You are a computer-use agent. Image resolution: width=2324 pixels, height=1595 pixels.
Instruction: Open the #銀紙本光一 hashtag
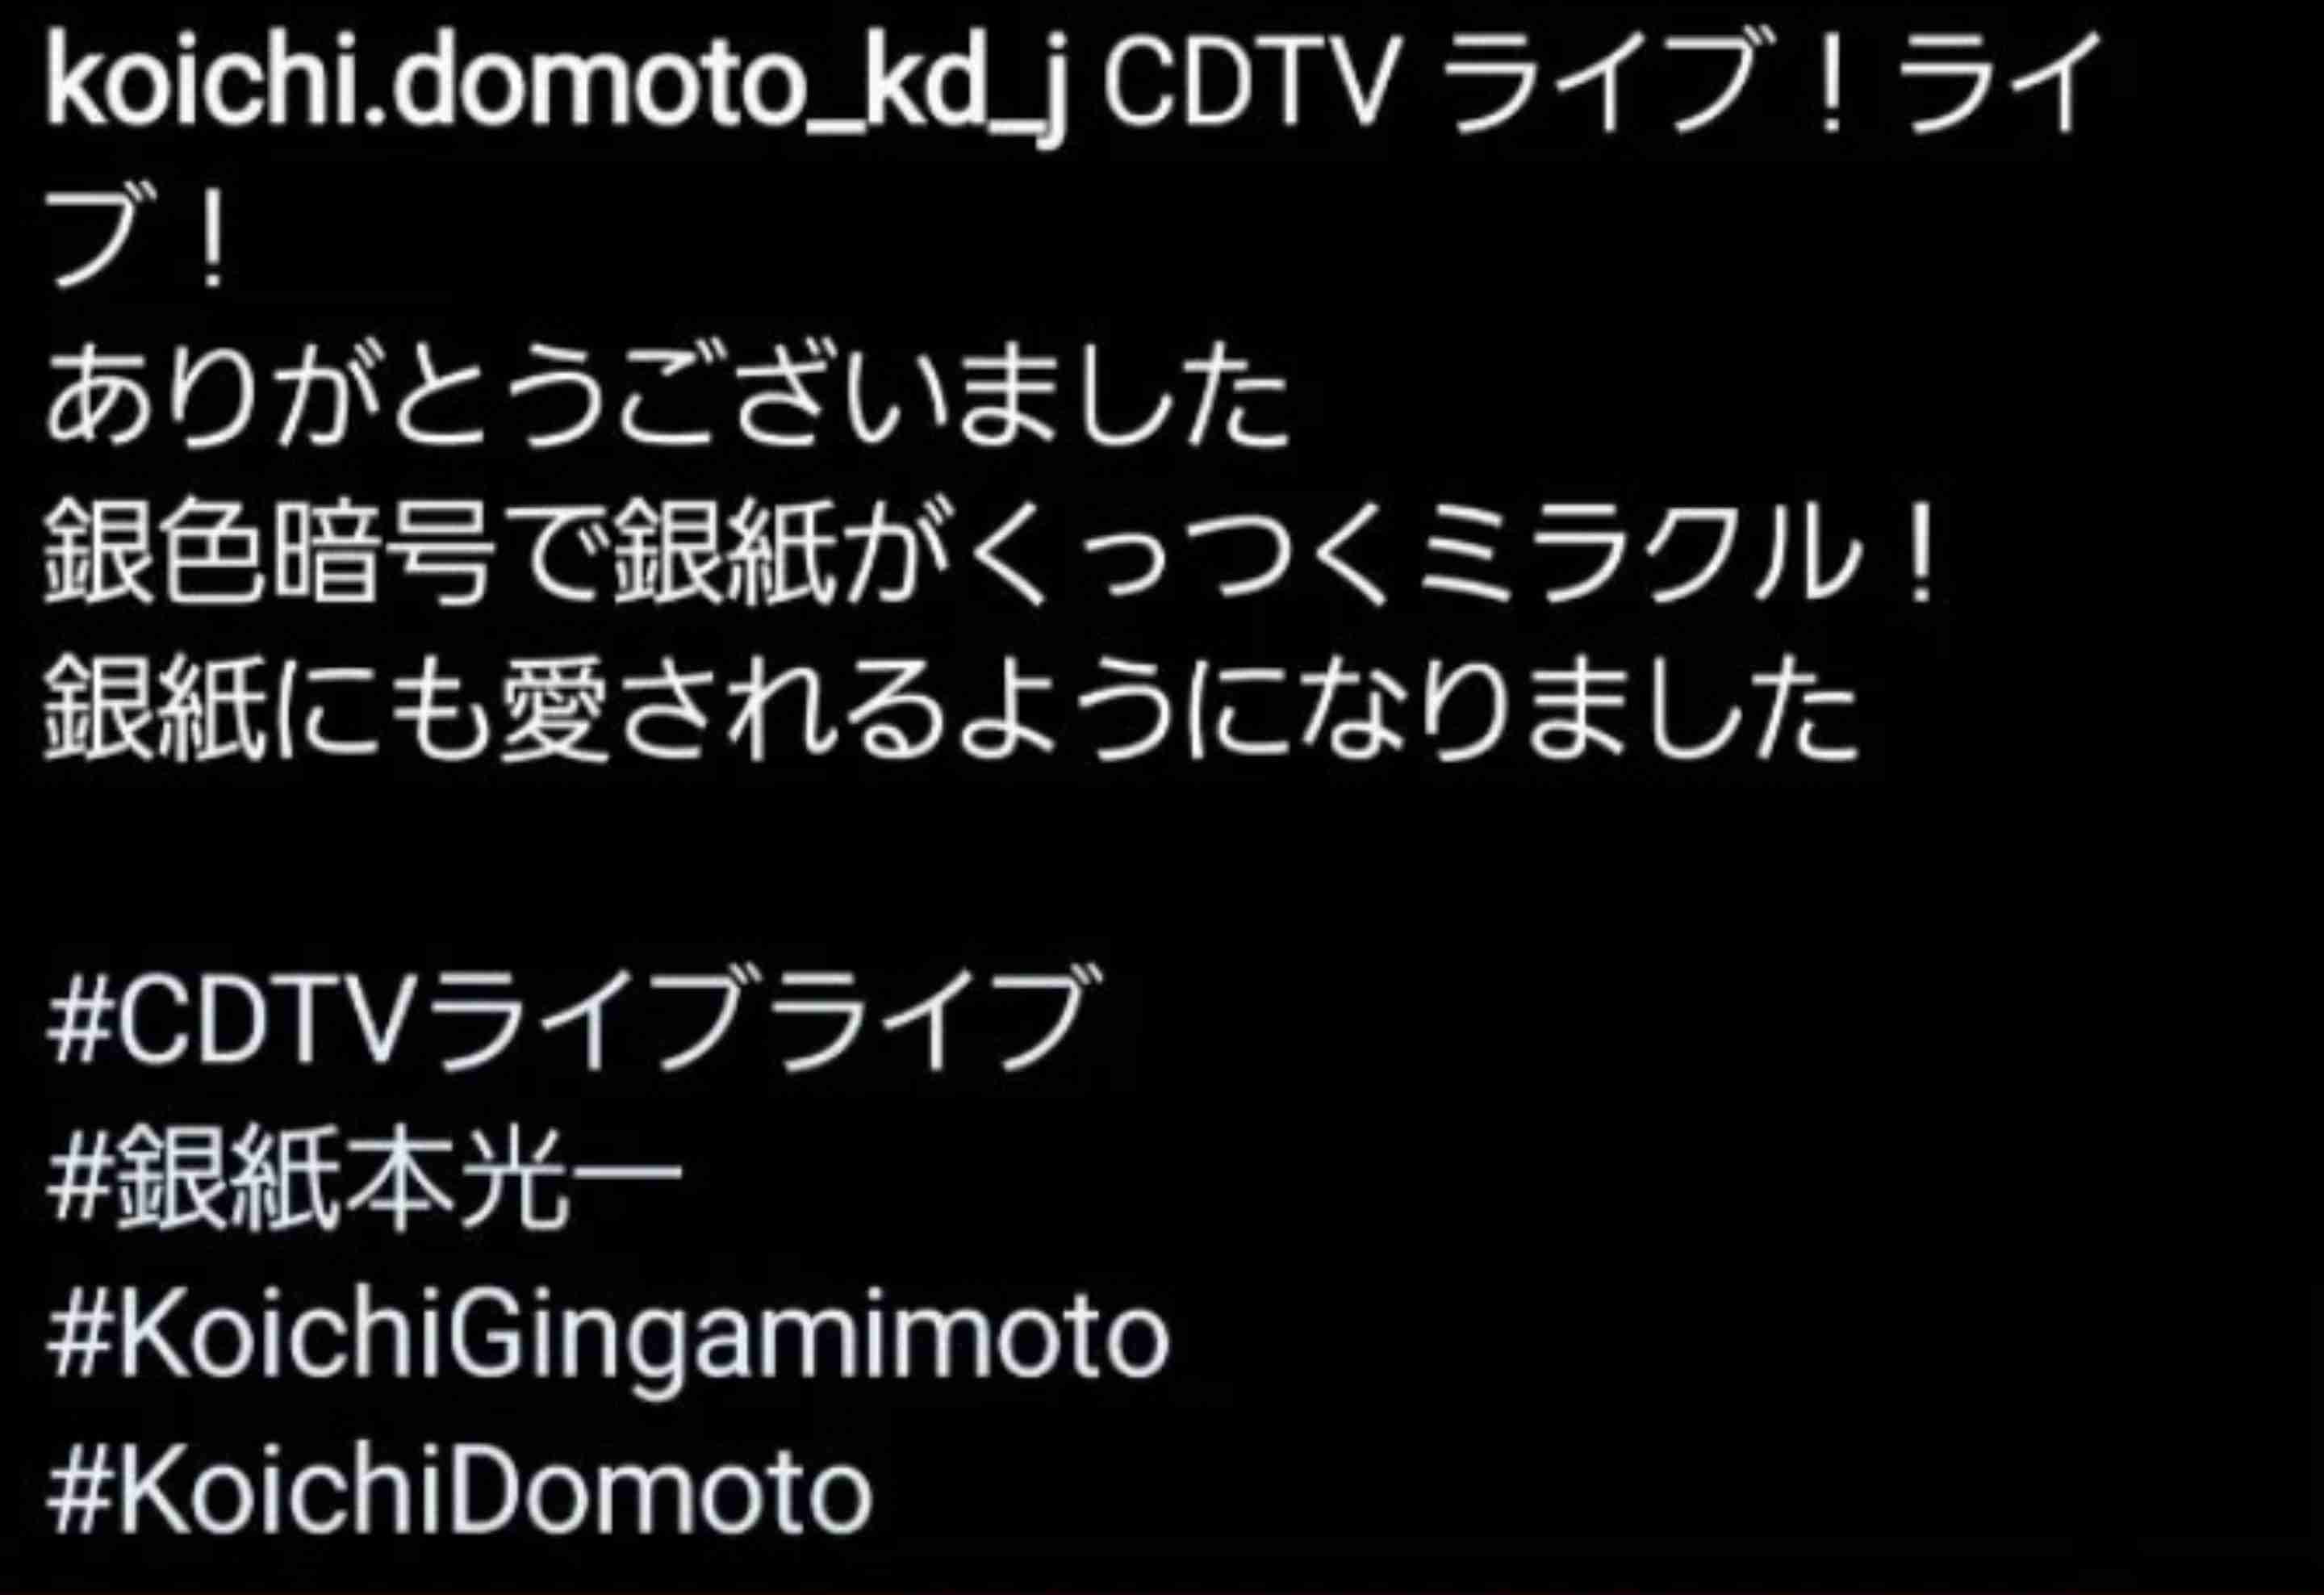[364, 1176]
